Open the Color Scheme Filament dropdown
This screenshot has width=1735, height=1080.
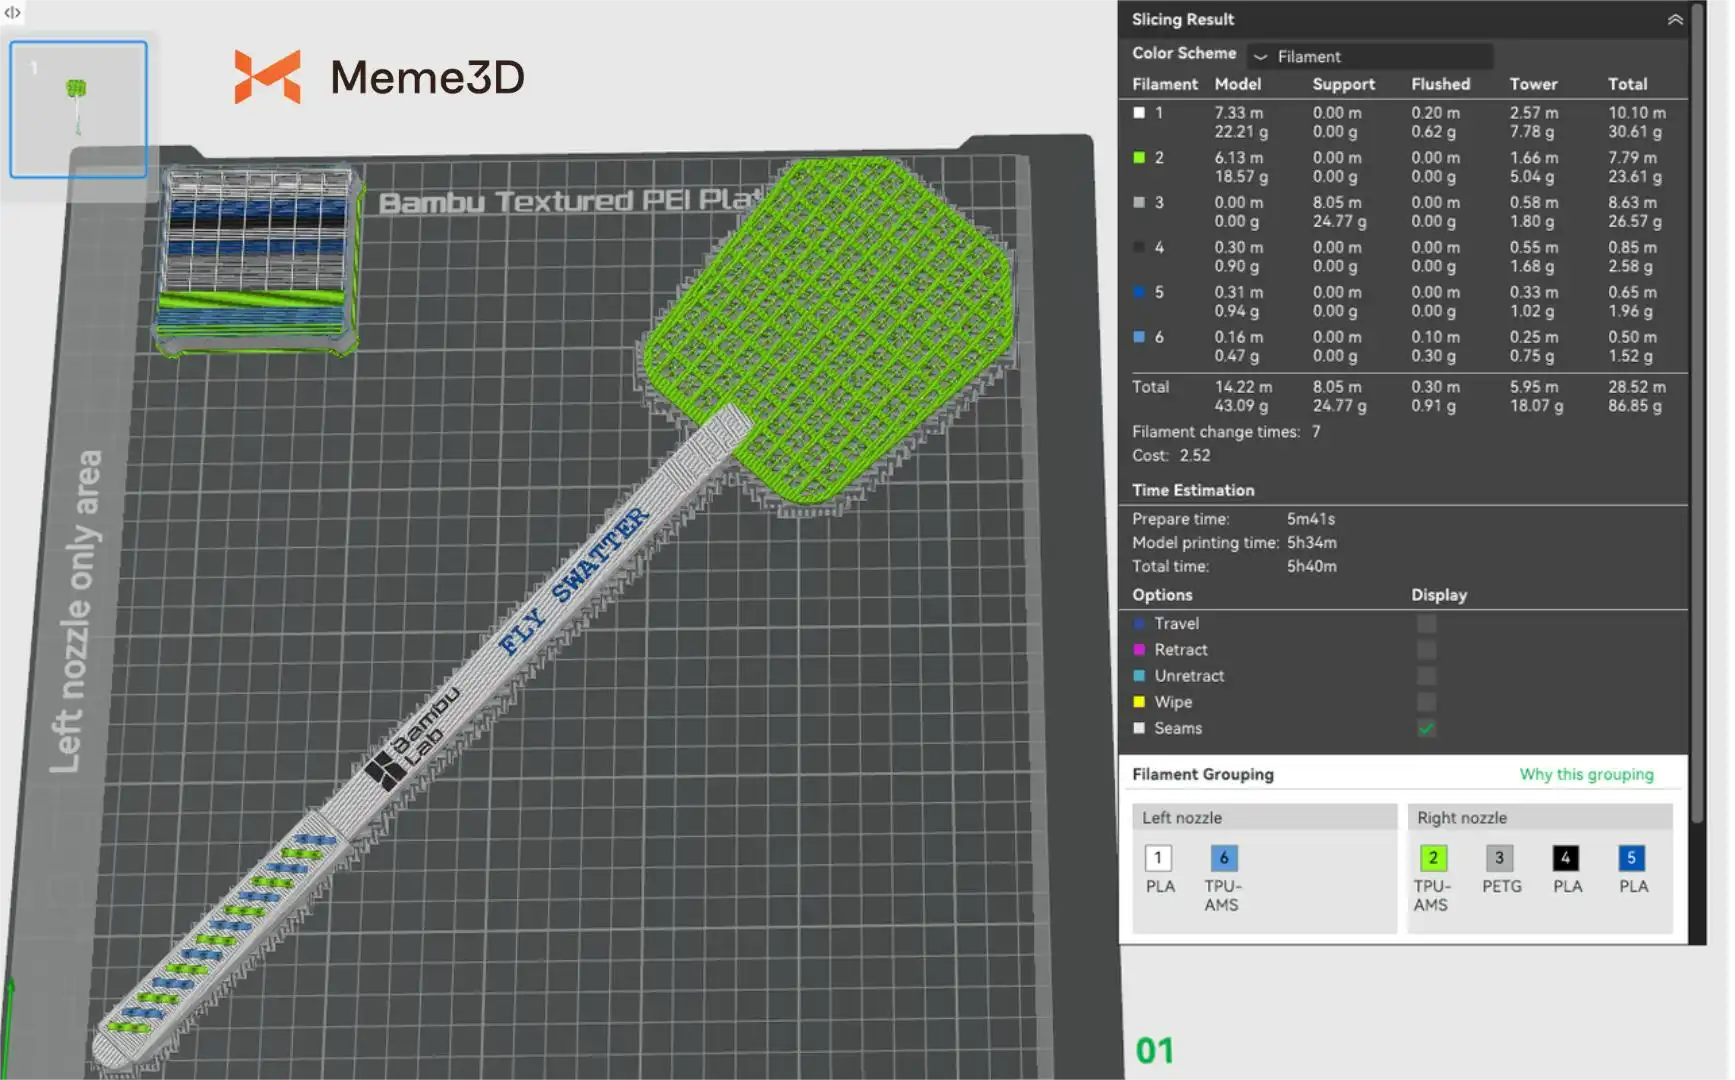(1370, 57)
